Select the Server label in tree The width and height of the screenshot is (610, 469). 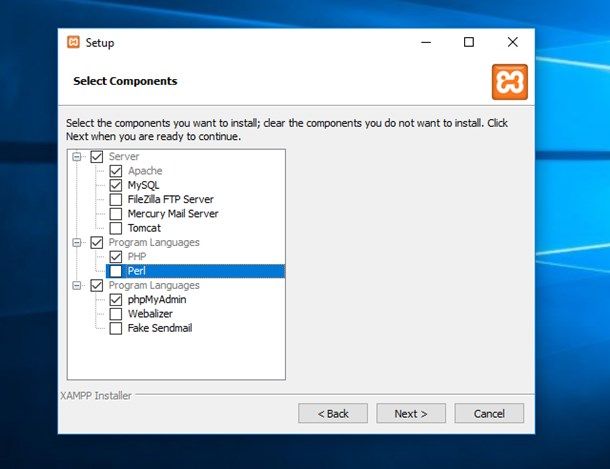[124, 157]
